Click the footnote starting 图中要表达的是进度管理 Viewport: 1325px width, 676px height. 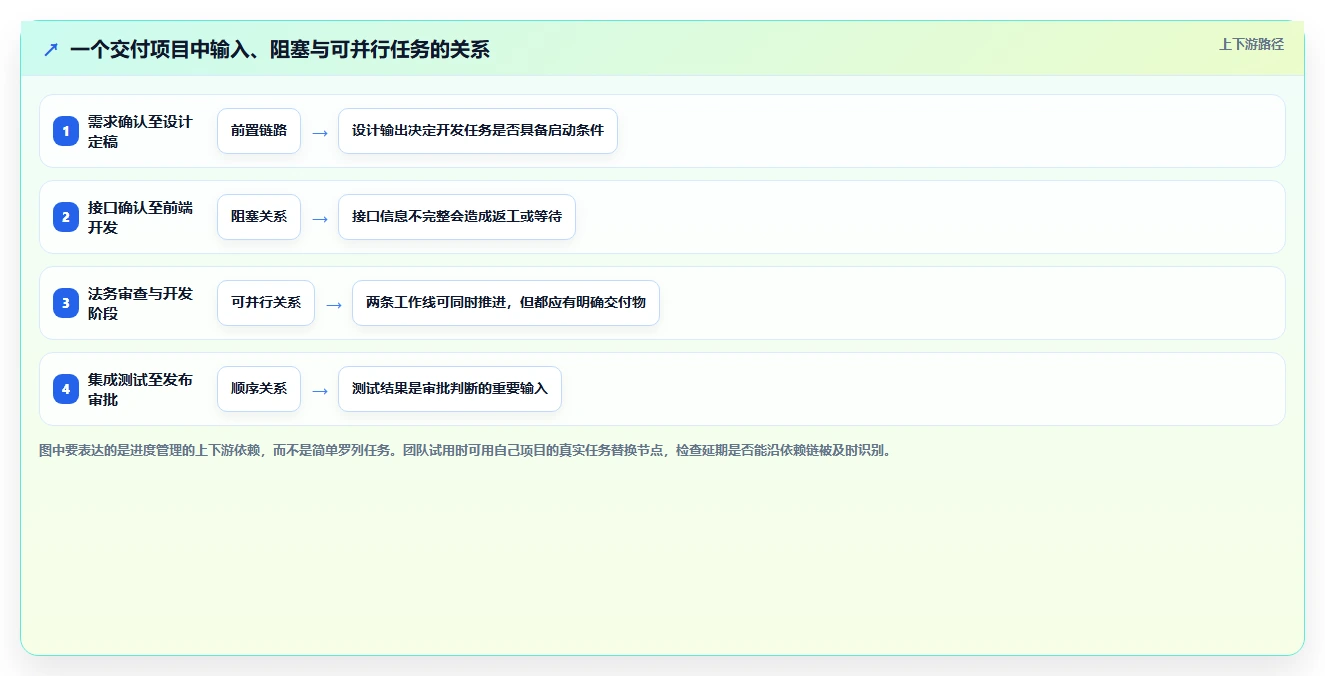coord(465,451)
